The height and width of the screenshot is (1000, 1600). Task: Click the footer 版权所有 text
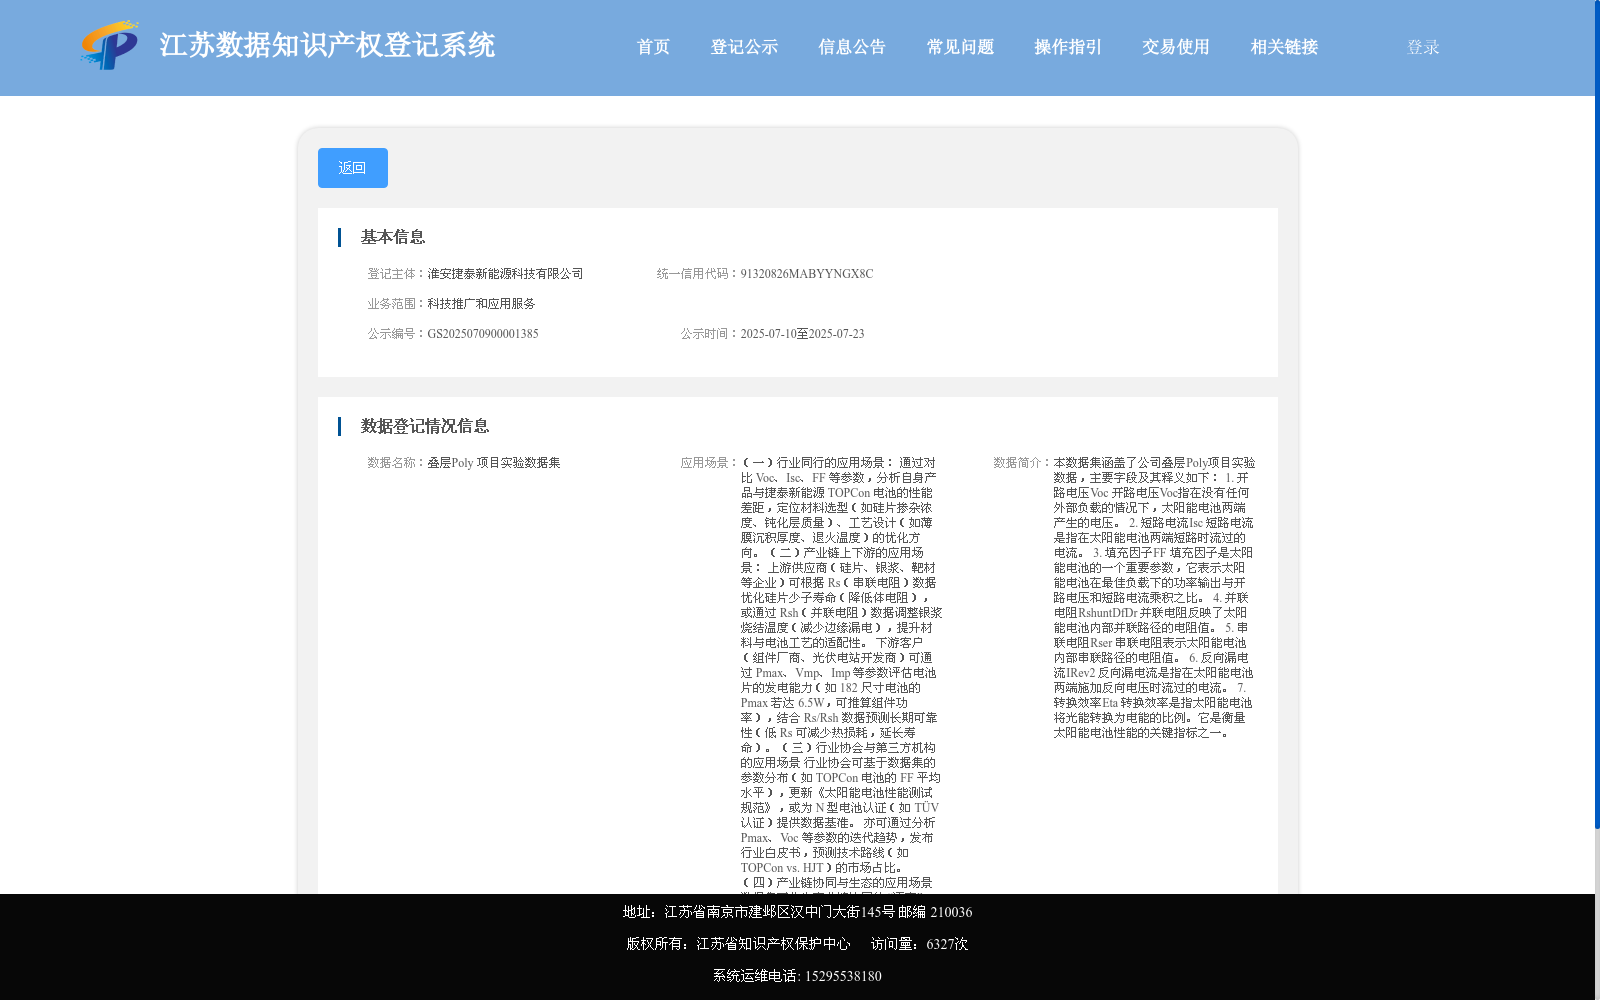click(x=738, y=944)
